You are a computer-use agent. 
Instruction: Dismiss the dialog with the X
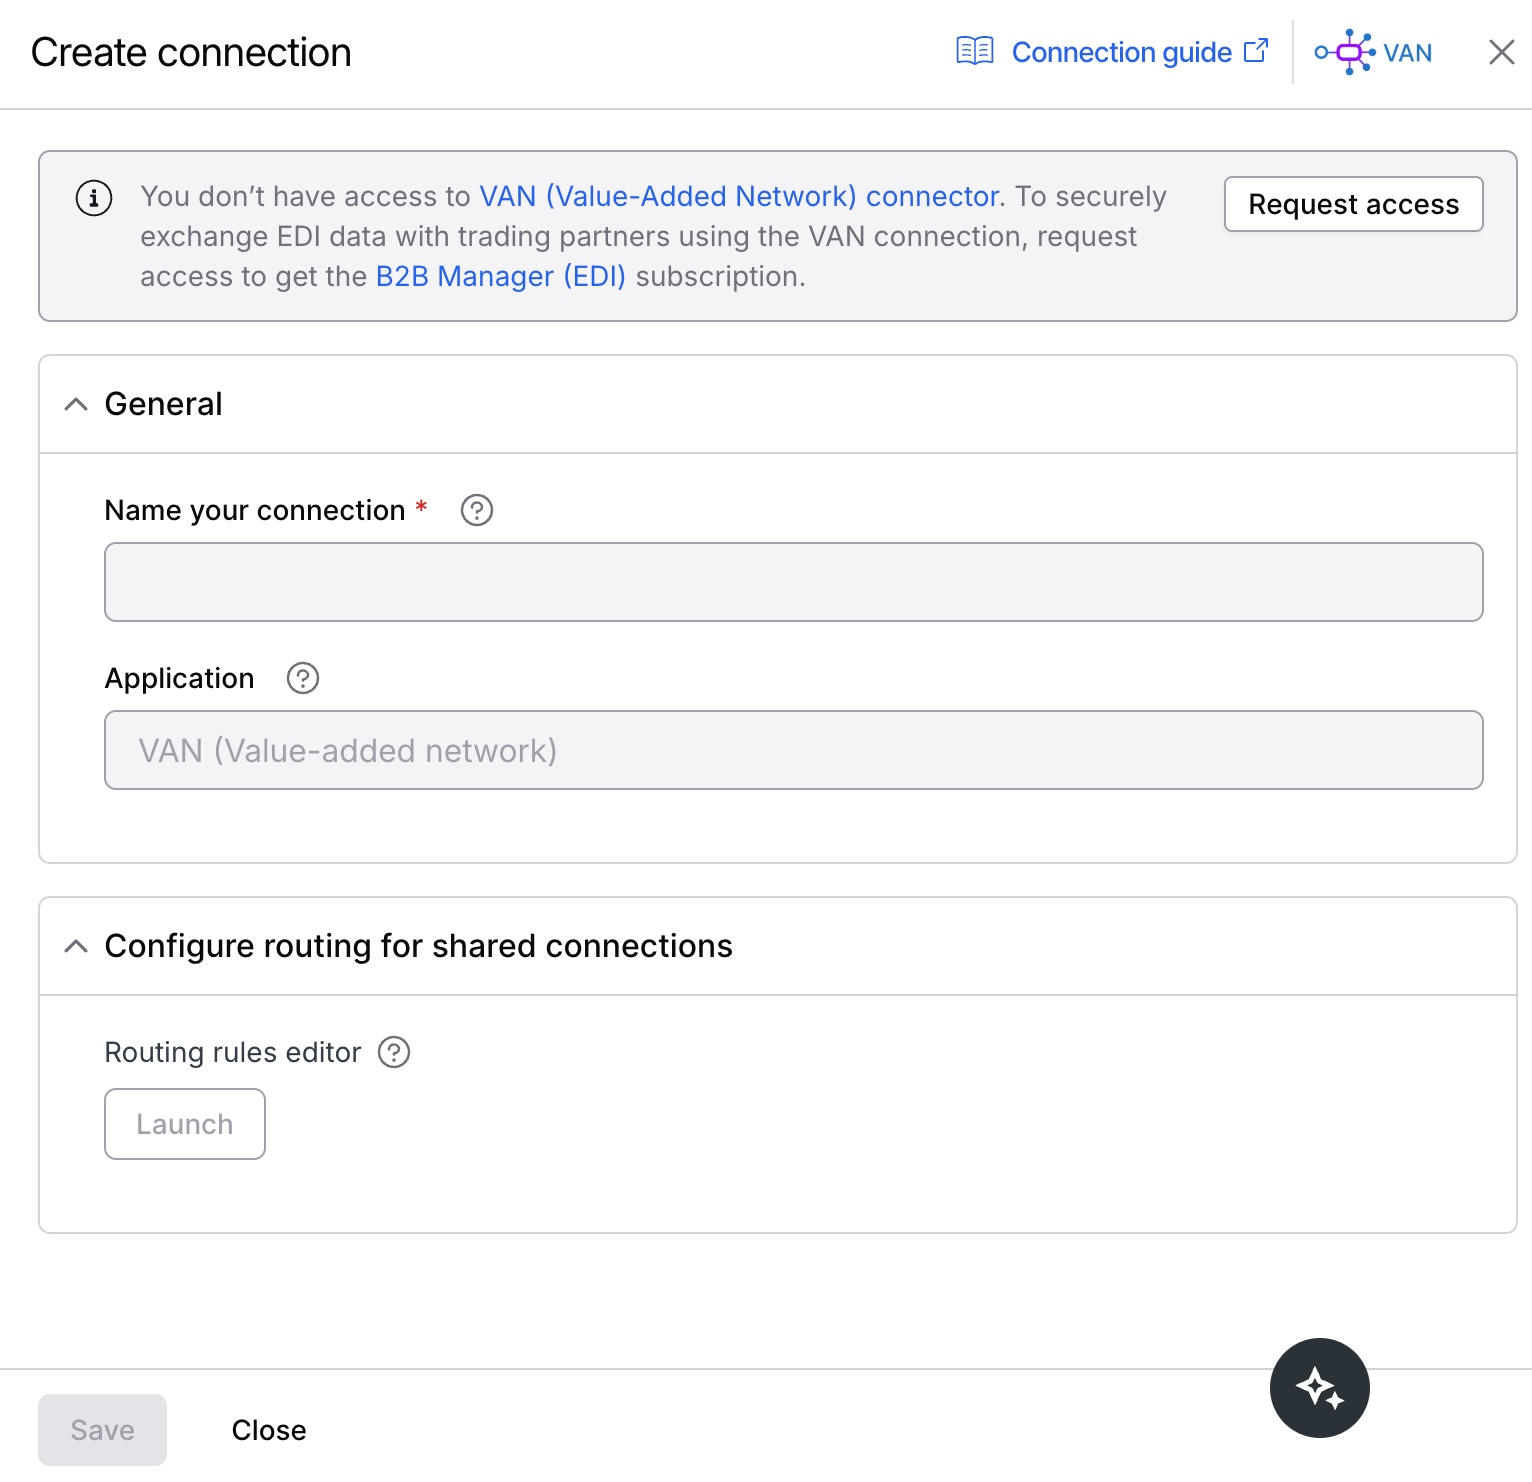click(1501, 52)
